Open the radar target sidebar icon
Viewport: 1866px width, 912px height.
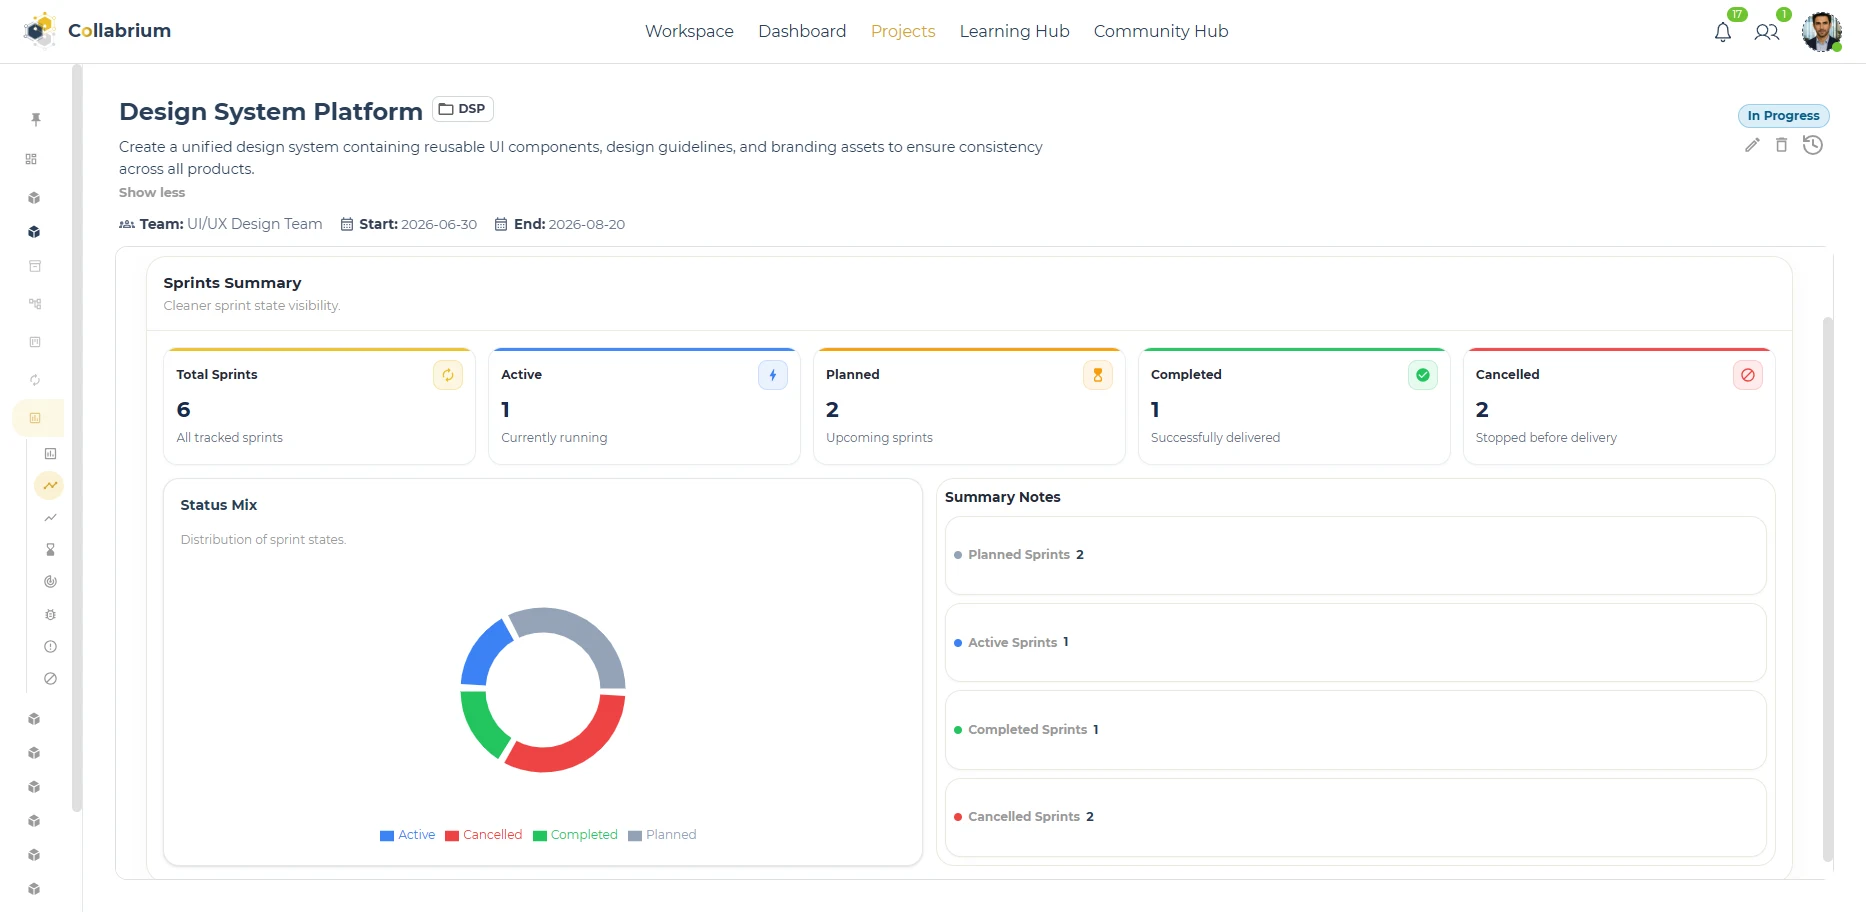(50, 582)
